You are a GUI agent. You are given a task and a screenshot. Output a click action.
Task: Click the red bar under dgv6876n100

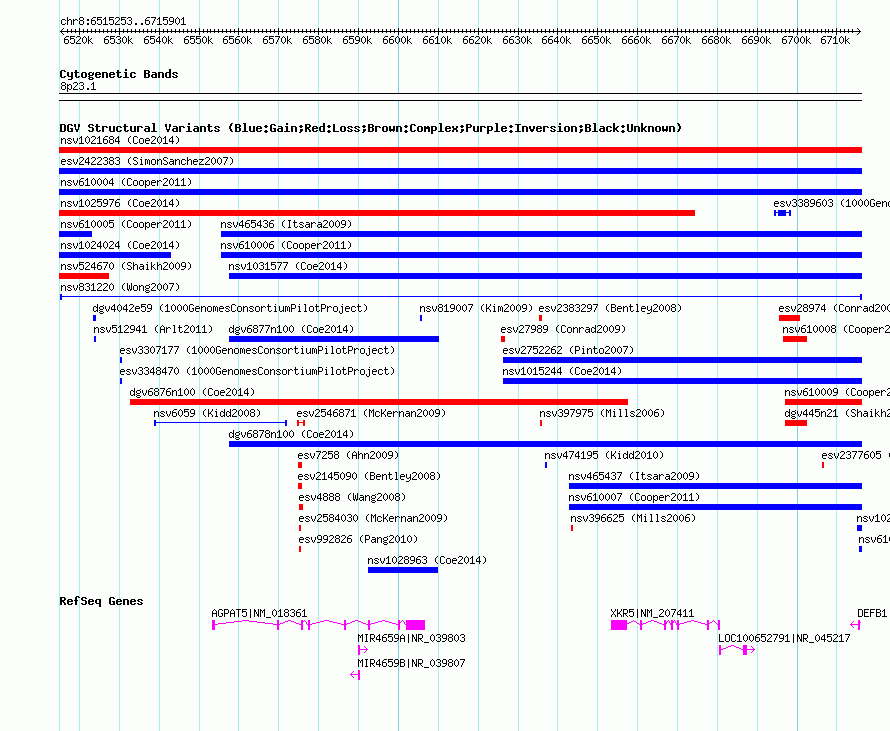pyautogui.click(x=379, y=402)
